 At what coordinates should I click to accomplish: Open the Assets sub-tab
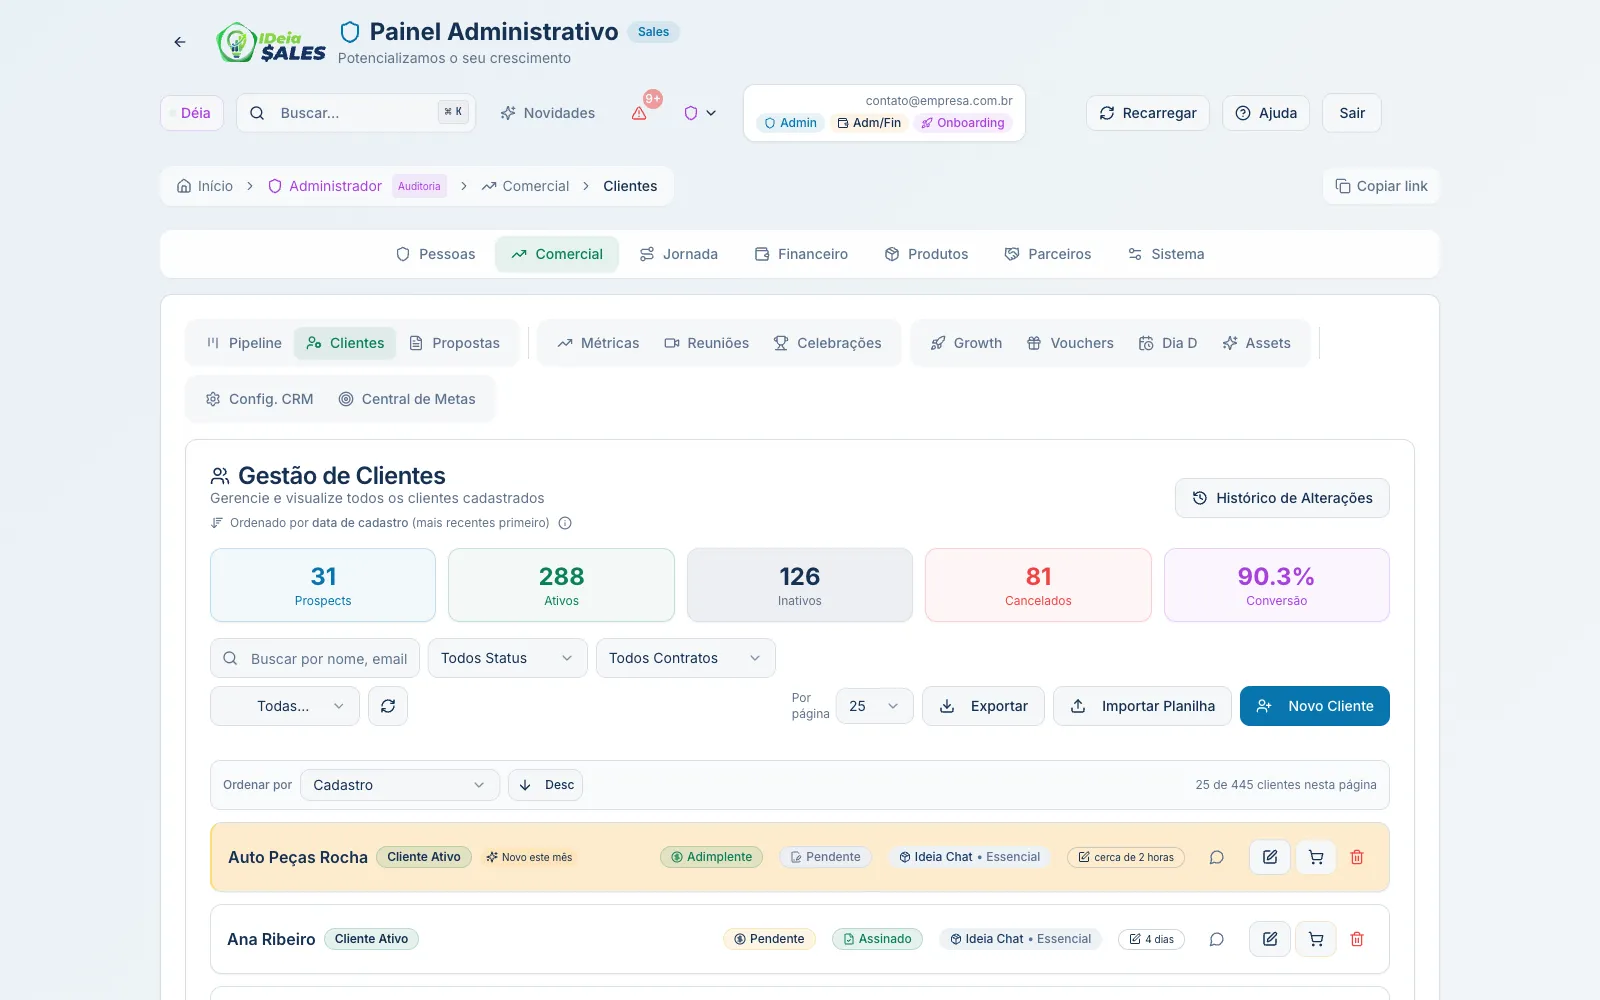click(1257, 343)
